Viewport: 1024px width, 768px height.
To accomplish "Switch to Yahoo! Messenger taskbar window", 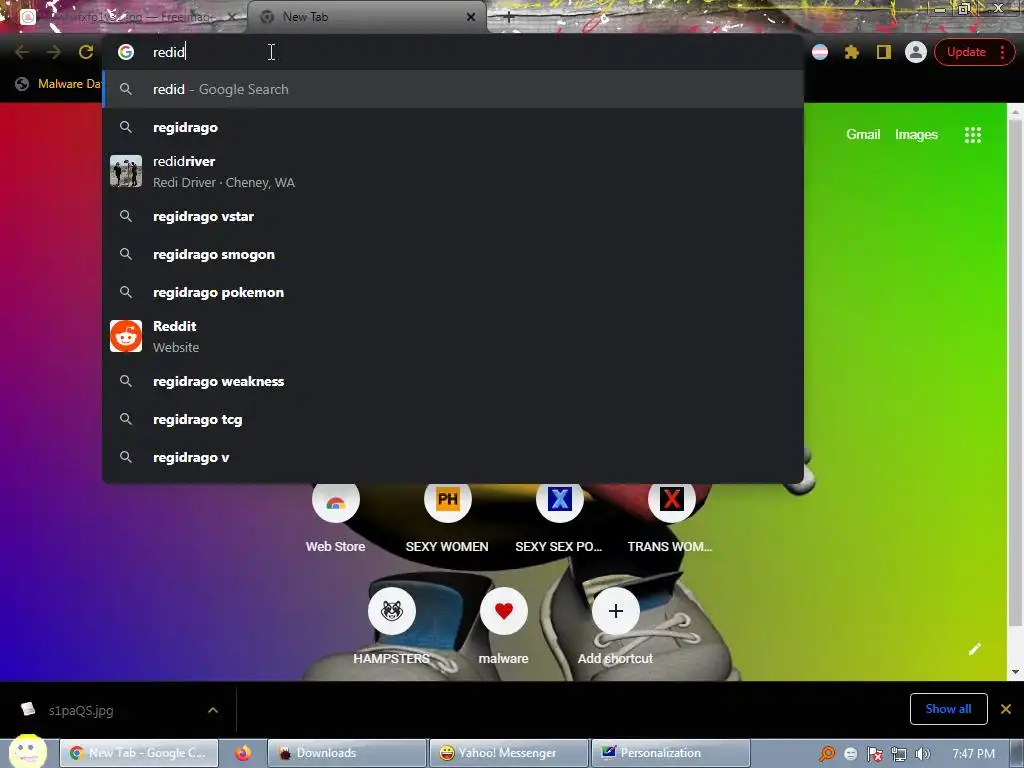I will click(x=509, y=753).
